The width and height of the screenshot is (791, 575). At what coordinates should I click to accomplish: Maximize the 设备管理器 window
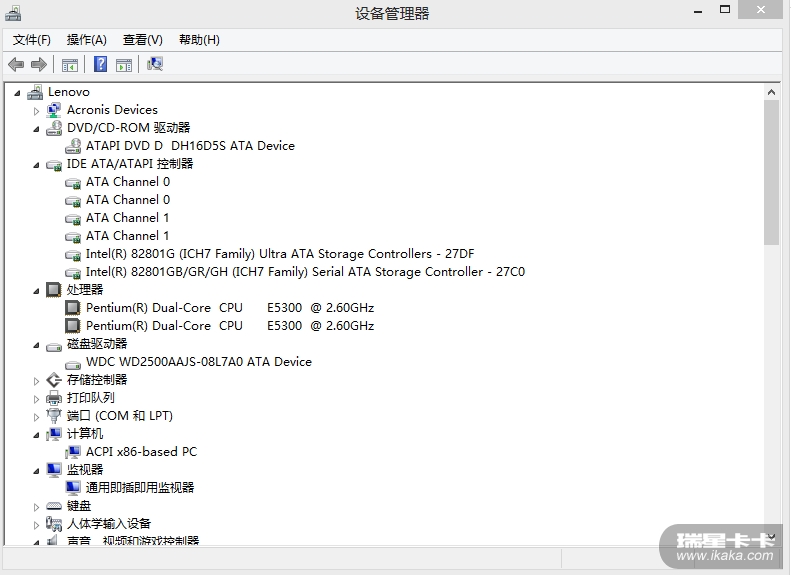pyautogui.click(x=725, y=10)
